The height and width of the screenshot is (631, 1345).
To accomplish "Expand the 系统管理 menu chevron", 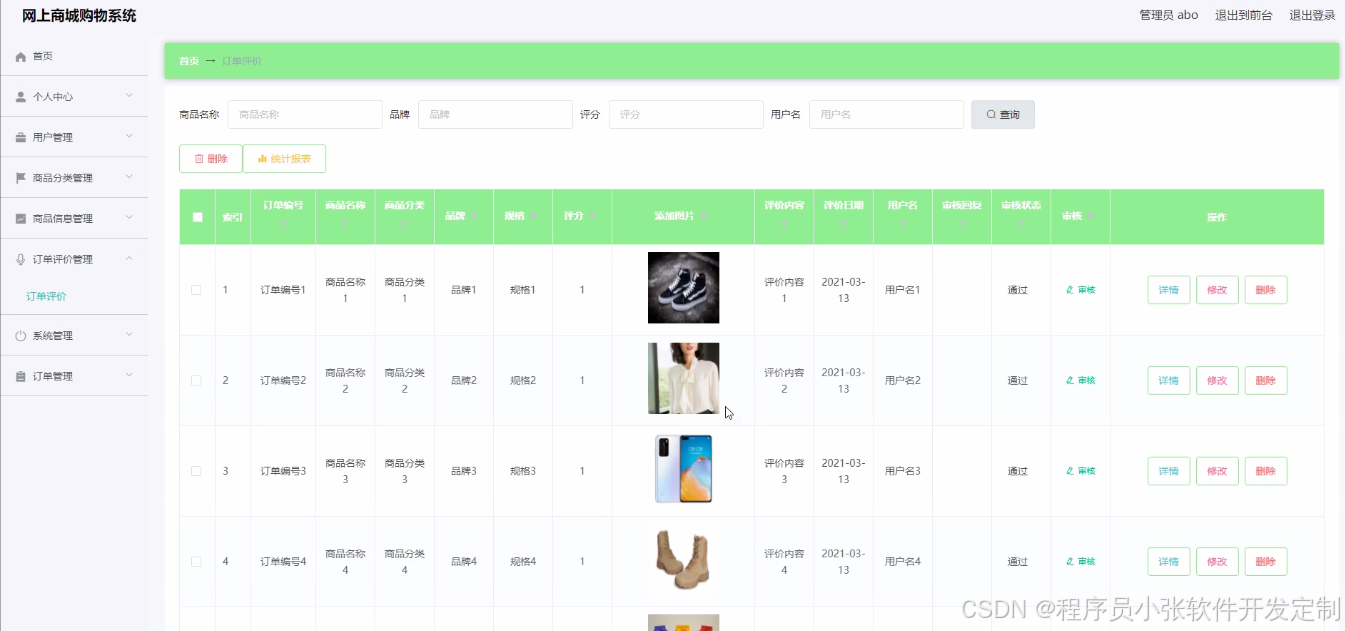I will pyautogui.click(x=129, y=335).
